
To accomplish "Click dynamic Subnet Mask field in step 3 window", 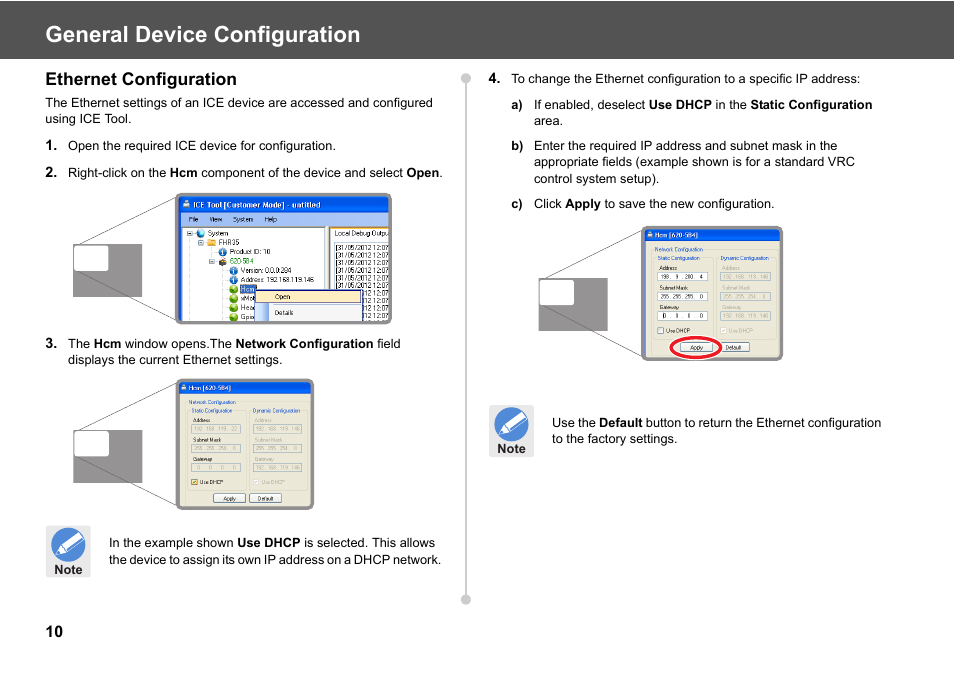I will coord(277,448).
